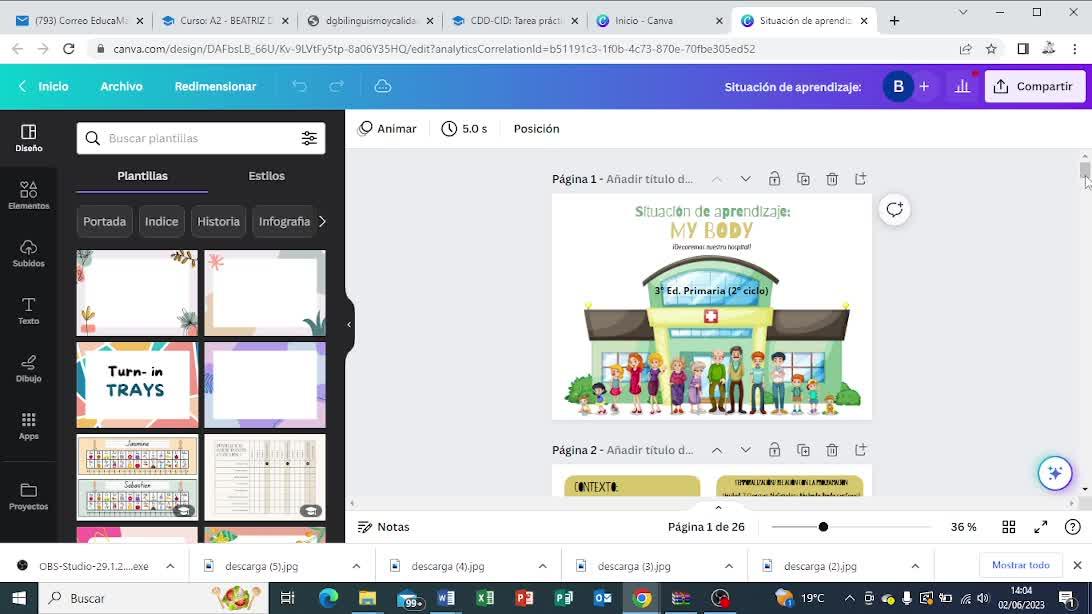Click the 36 % zoom value
This screenshot has height=614, width=1092.
(964, 527)
